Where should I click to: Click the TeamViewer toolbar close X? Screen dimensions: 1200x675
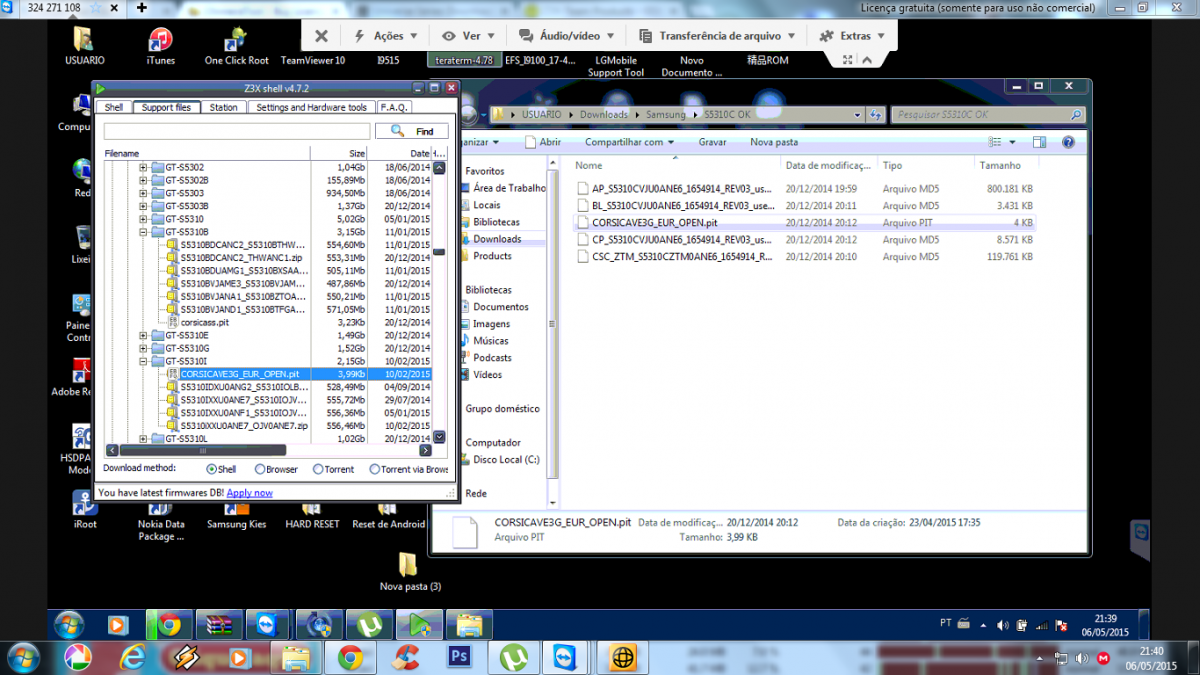321,35
